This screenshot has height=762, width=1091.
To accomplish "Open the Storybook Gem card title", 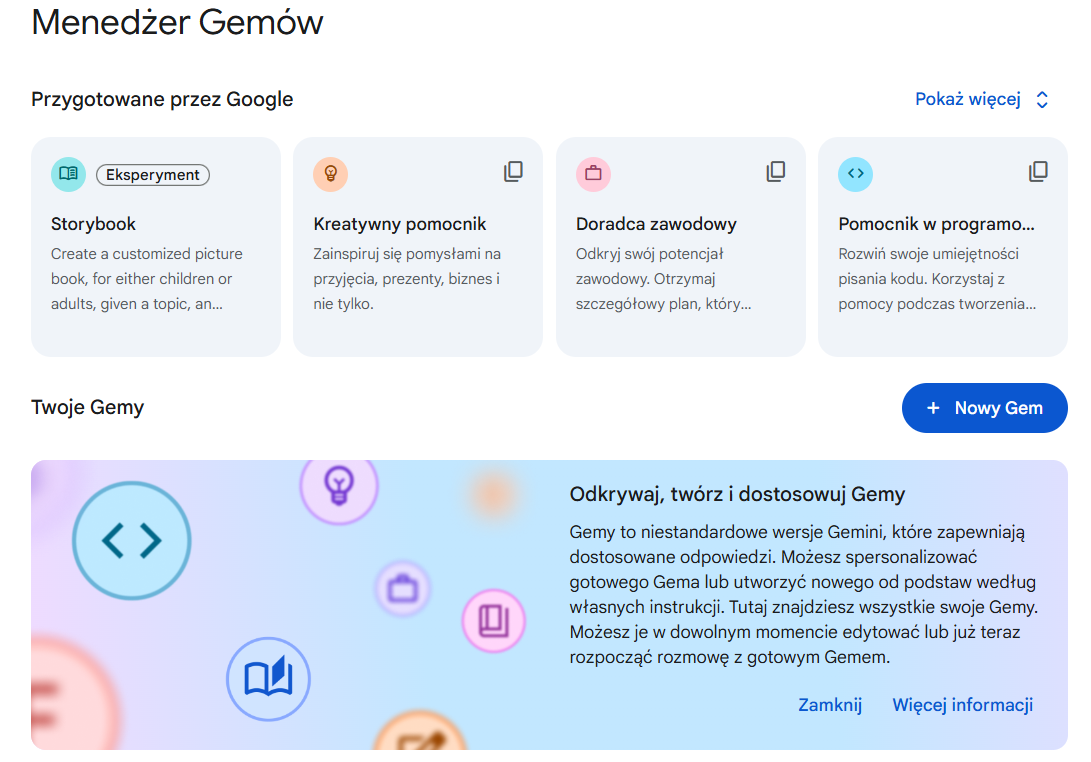I will click(93, 224).
